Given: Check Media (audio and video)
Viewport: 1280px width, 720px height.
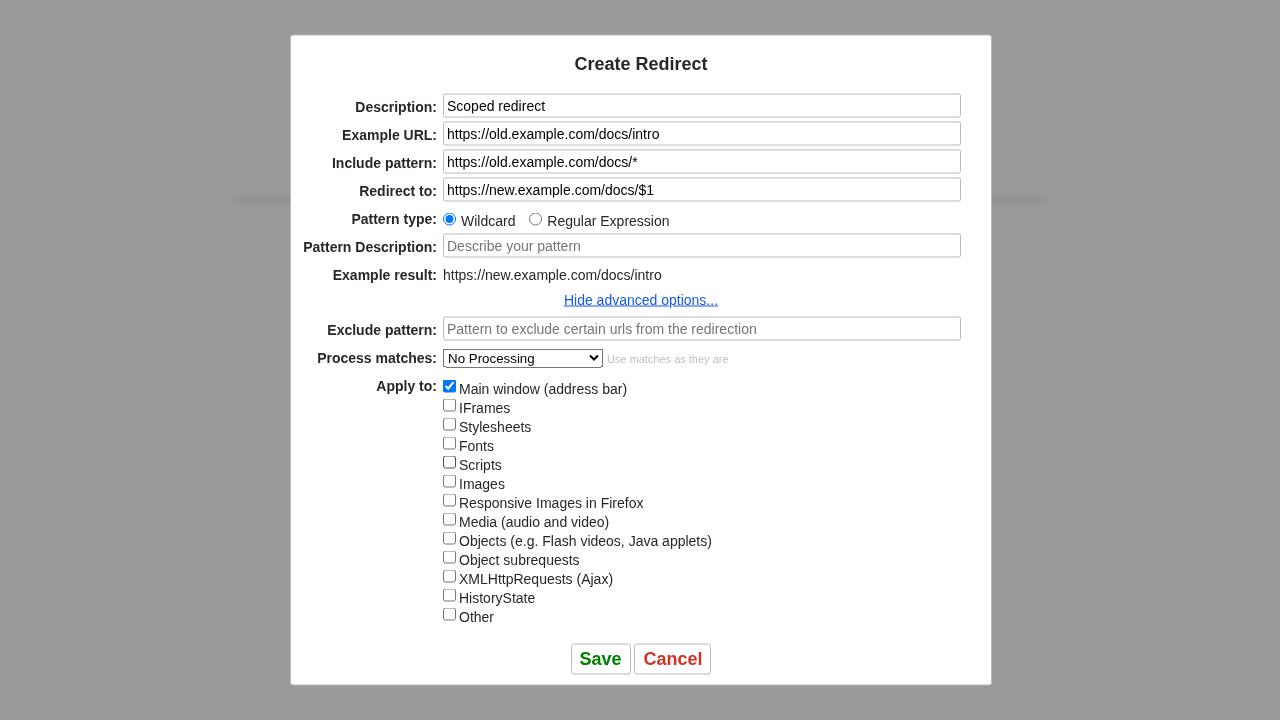Looking at the screenshot, I should coord(450,519).
